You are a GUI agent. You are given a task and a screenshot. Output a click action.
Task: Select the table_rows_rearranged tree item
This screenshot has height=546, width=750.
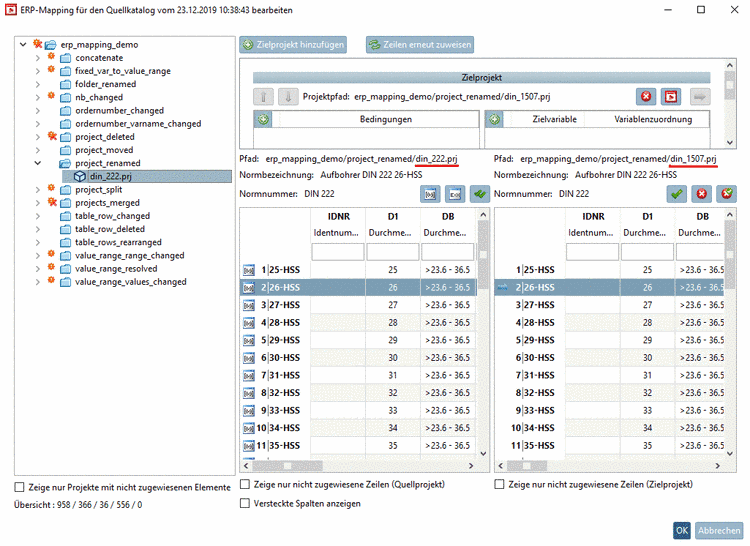(x=118, y=242)
